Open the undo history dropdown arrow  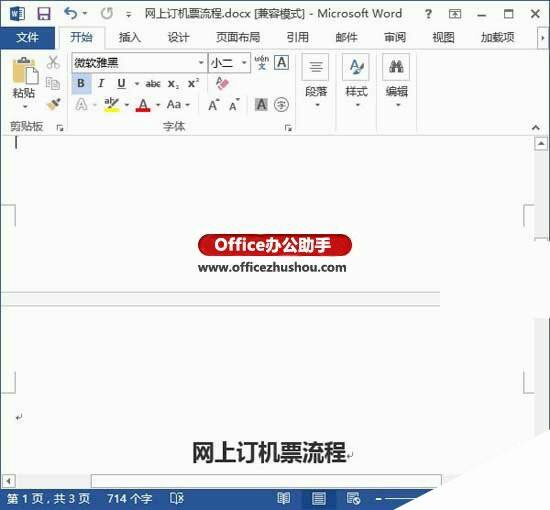85,14
